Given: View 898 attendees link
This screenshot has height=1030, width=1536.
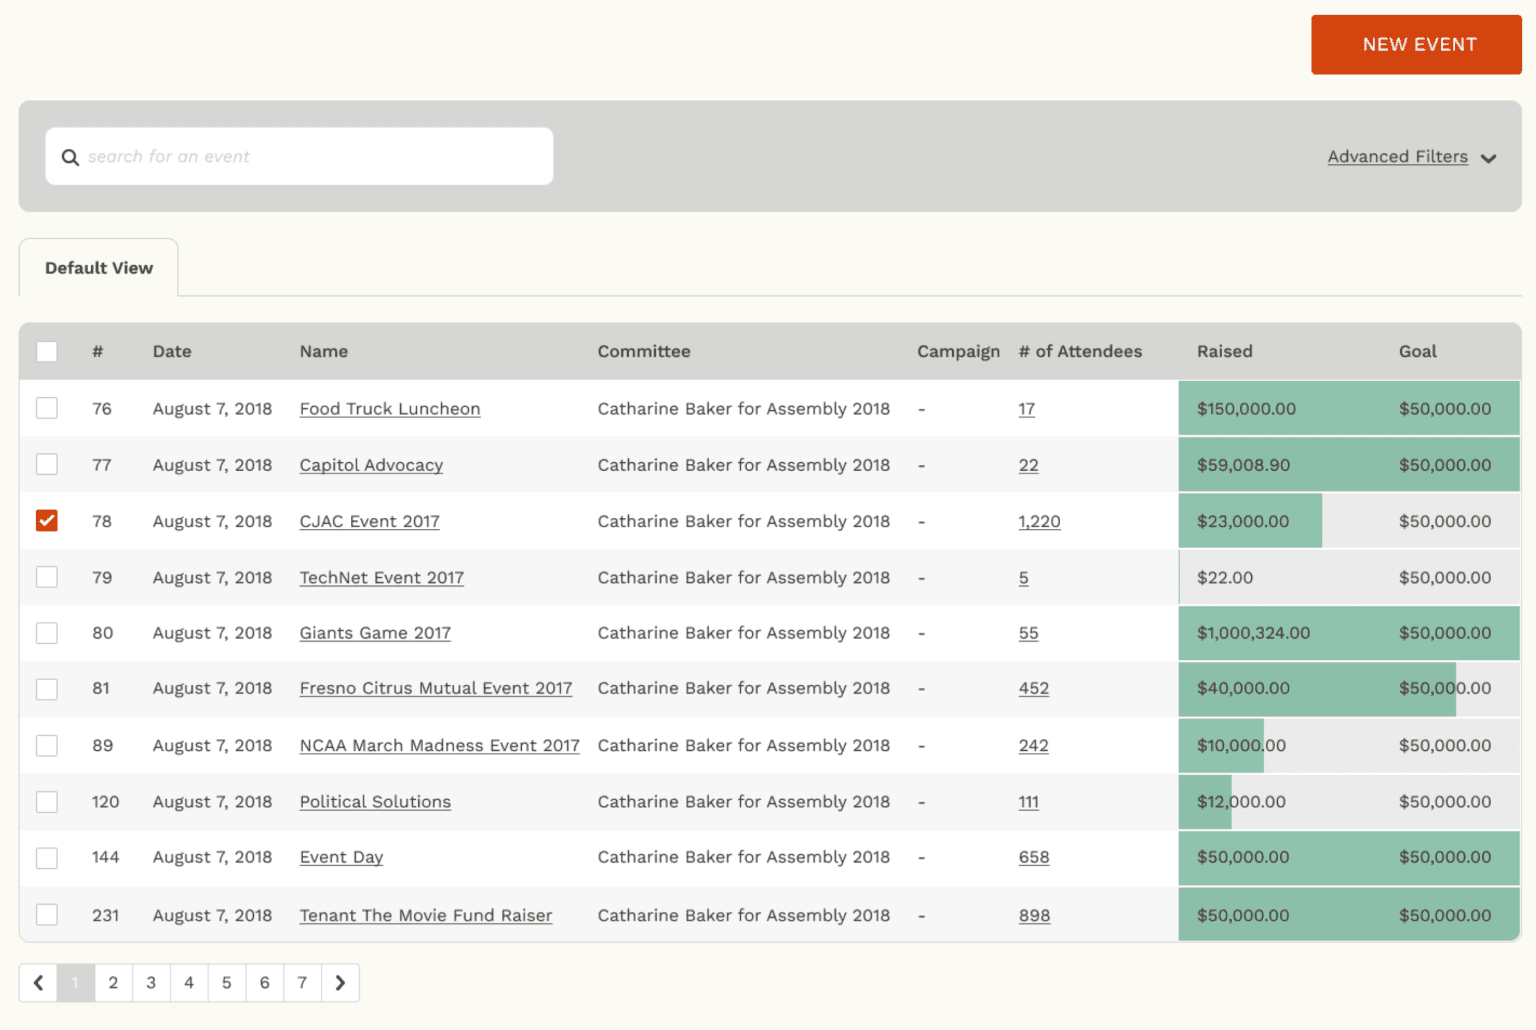Looking at the screenshot, I should click(1035, 915).
